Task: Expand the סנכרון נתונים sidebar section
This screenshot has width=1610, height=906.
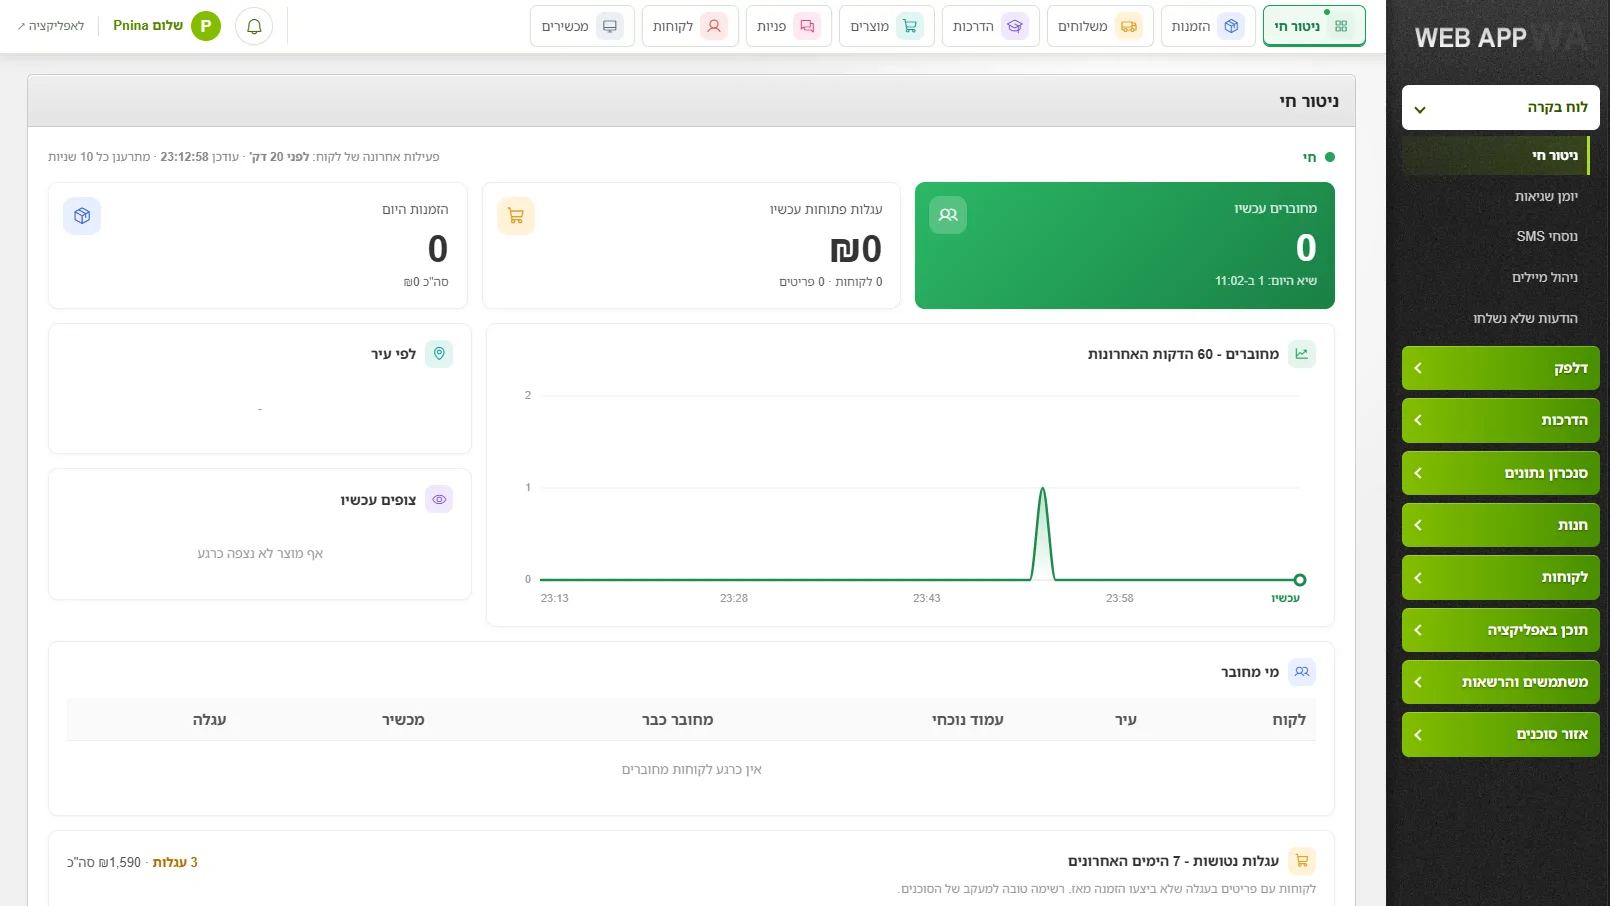Action: coord(1500,473)
